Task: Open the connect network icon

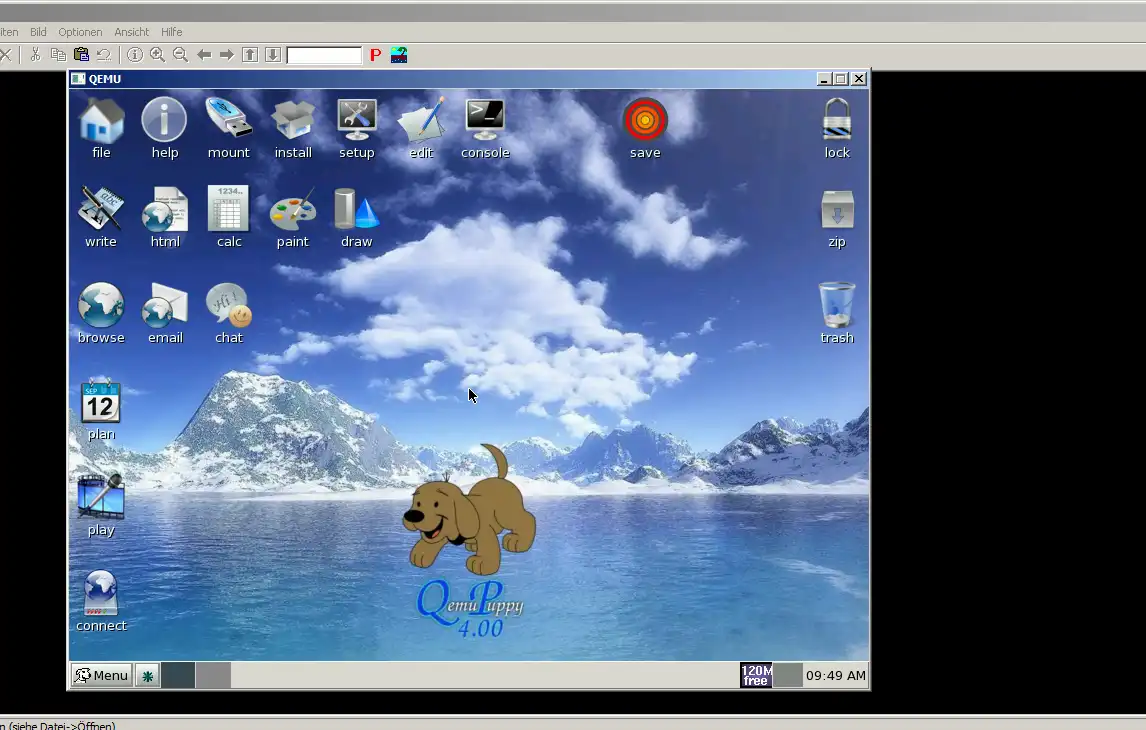Action: [x=101, y=593]
